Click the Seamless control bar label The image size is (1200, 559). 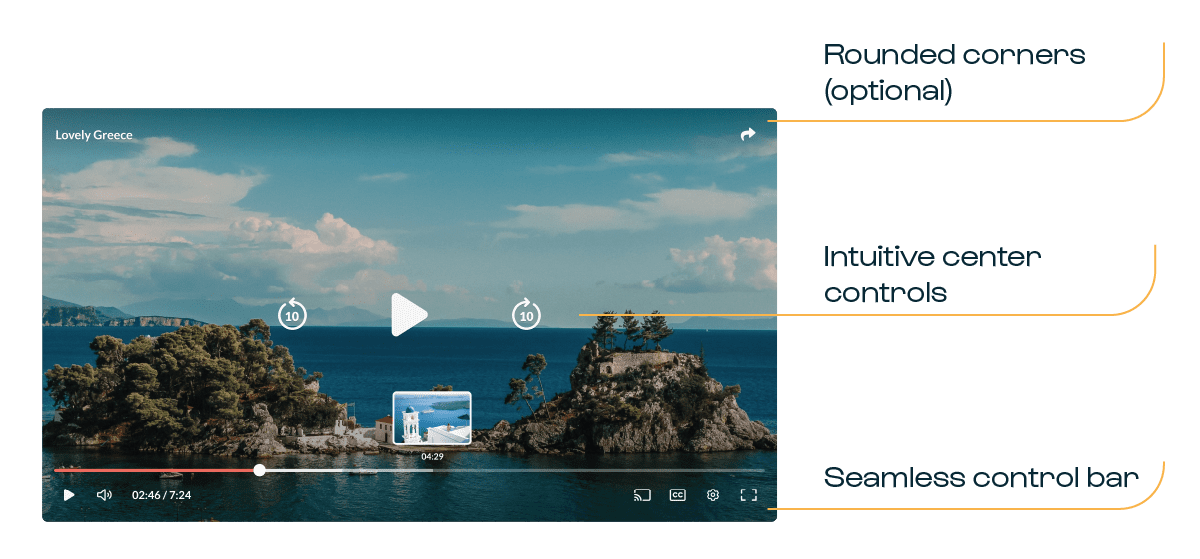coord(981,478)
